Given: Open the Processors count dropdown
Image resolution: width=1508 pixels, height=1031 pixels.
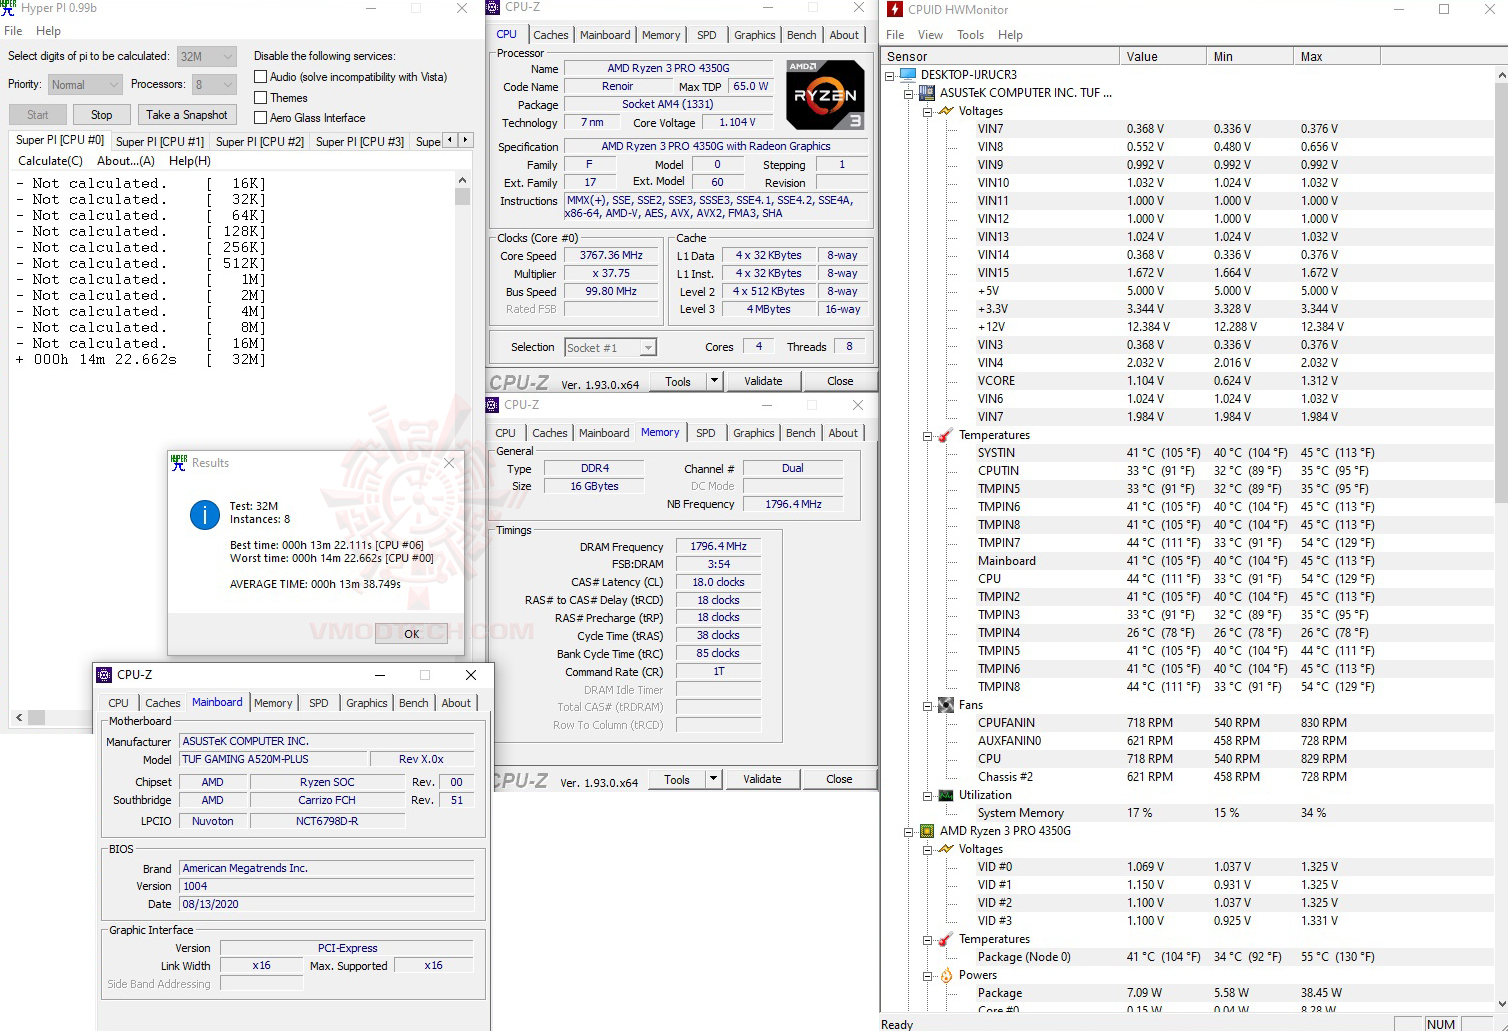Looking at the screenshot, I should point(215,85).
